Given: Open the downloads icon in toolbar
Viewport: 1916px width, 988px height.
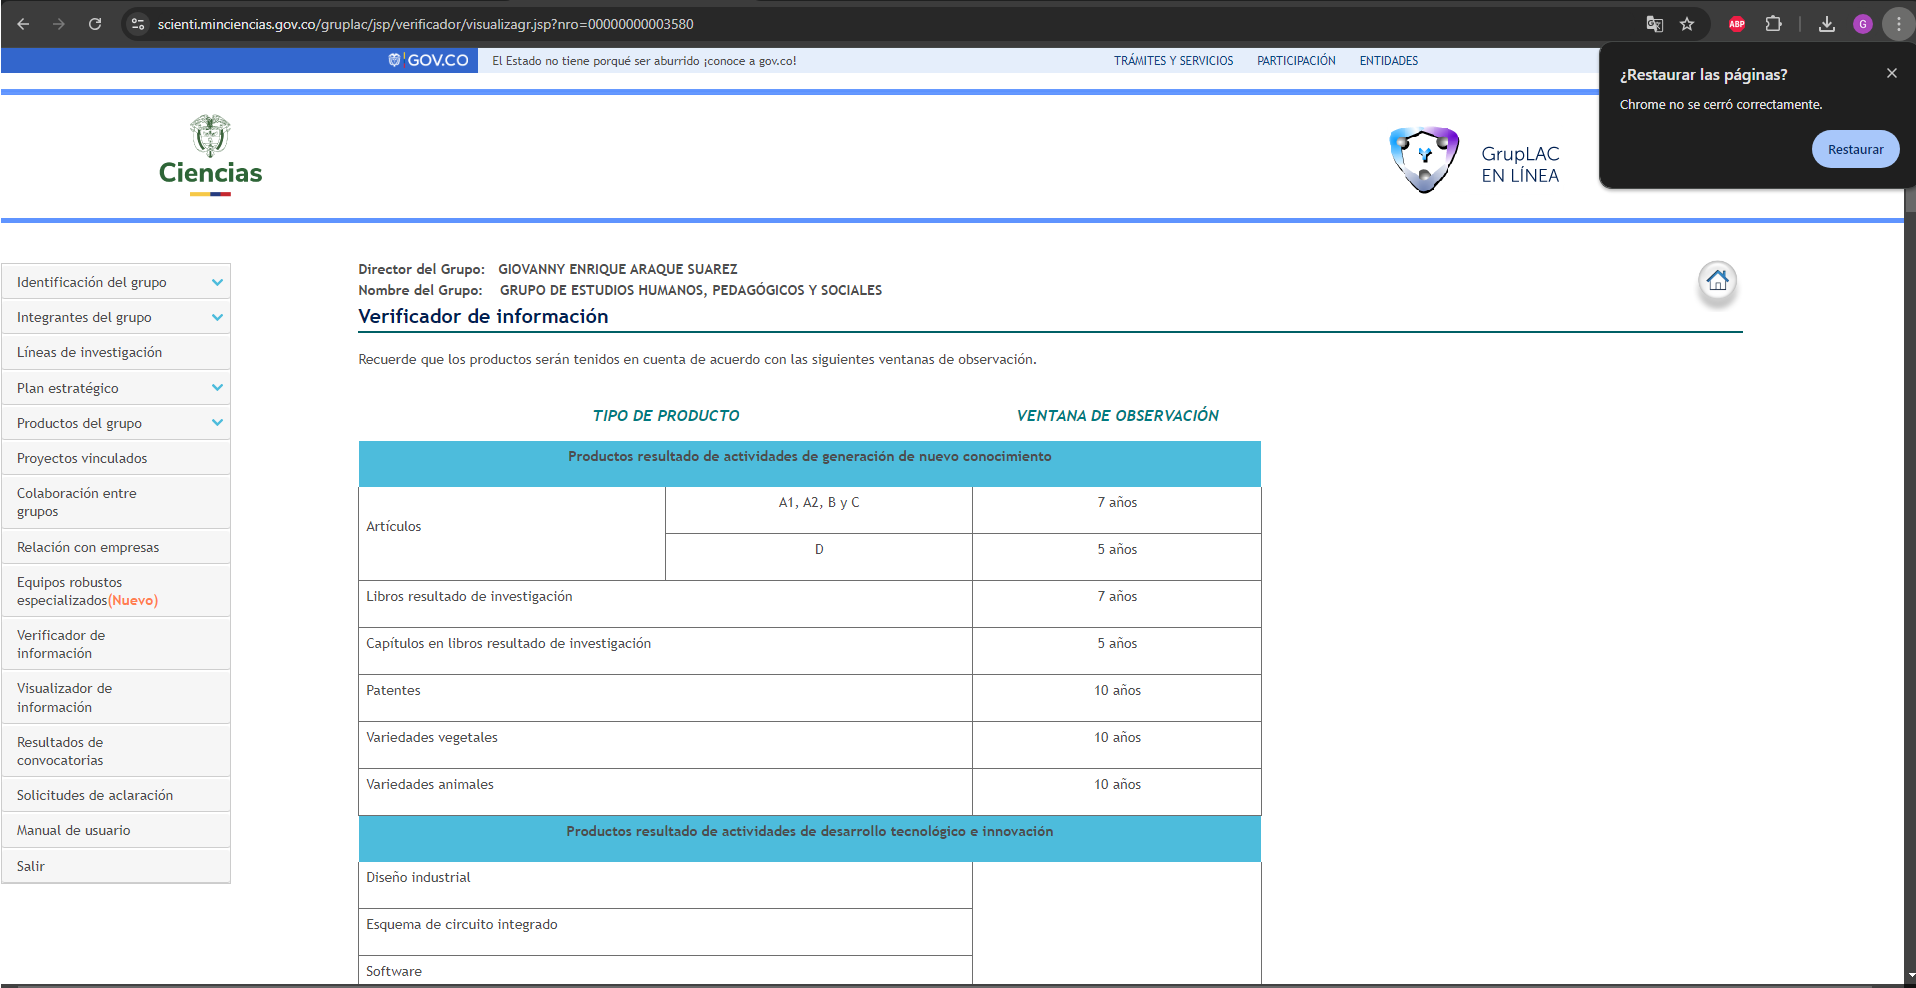Looking at the screenshot, I should [1826, 24].
